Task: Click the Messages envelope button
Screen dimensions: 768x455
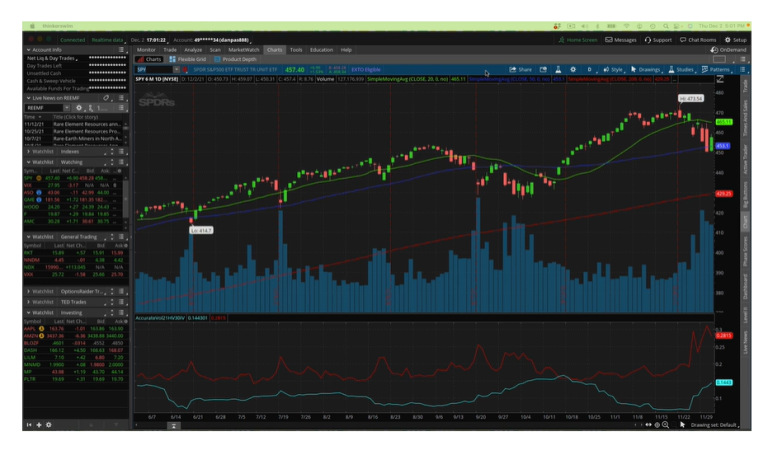Action: tap(620, 40)
